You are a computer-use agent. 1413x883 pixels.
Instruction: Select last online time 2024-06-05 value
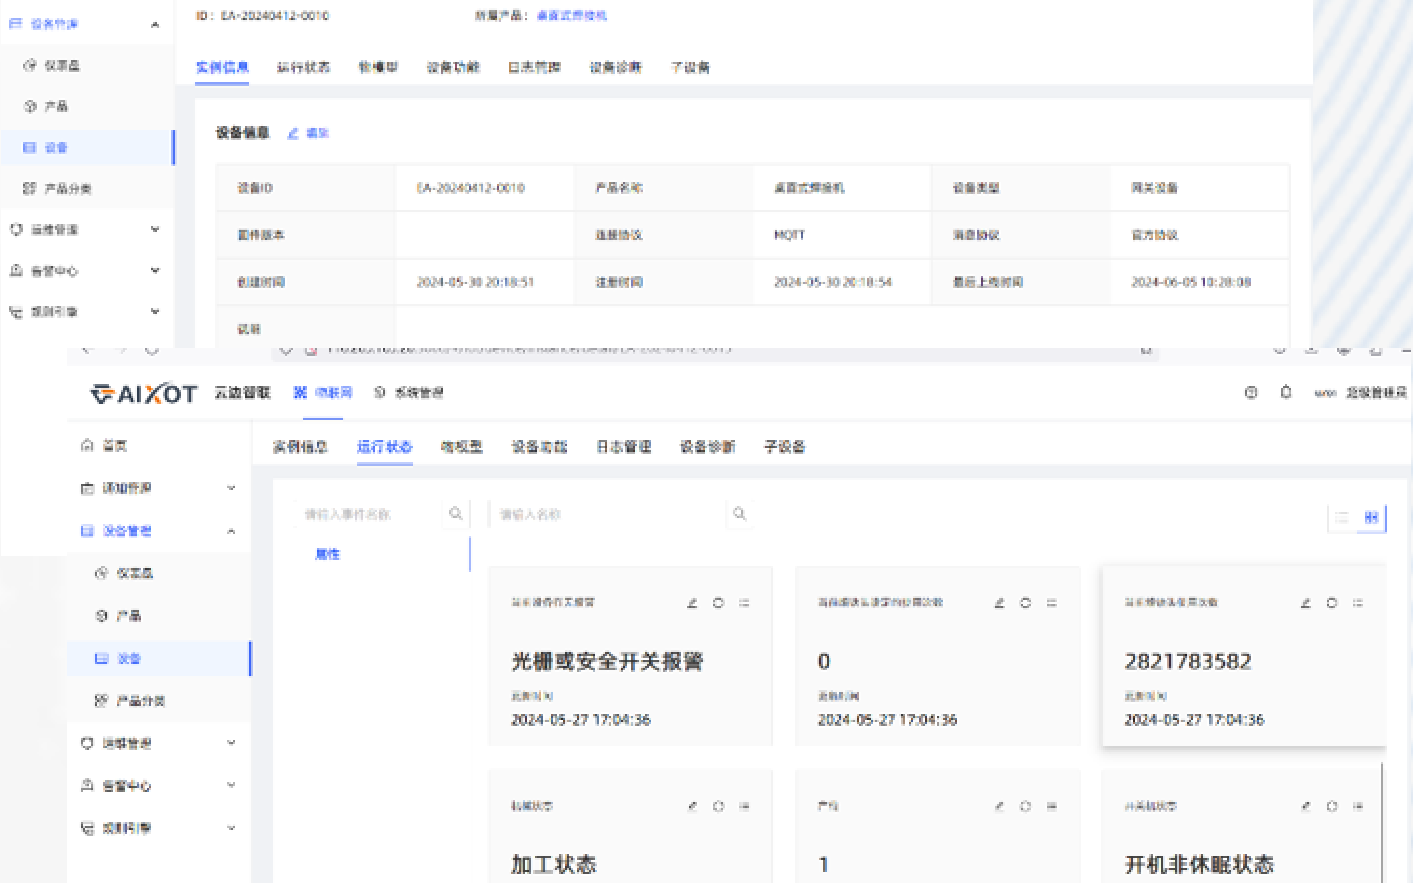pos(1191,282)
